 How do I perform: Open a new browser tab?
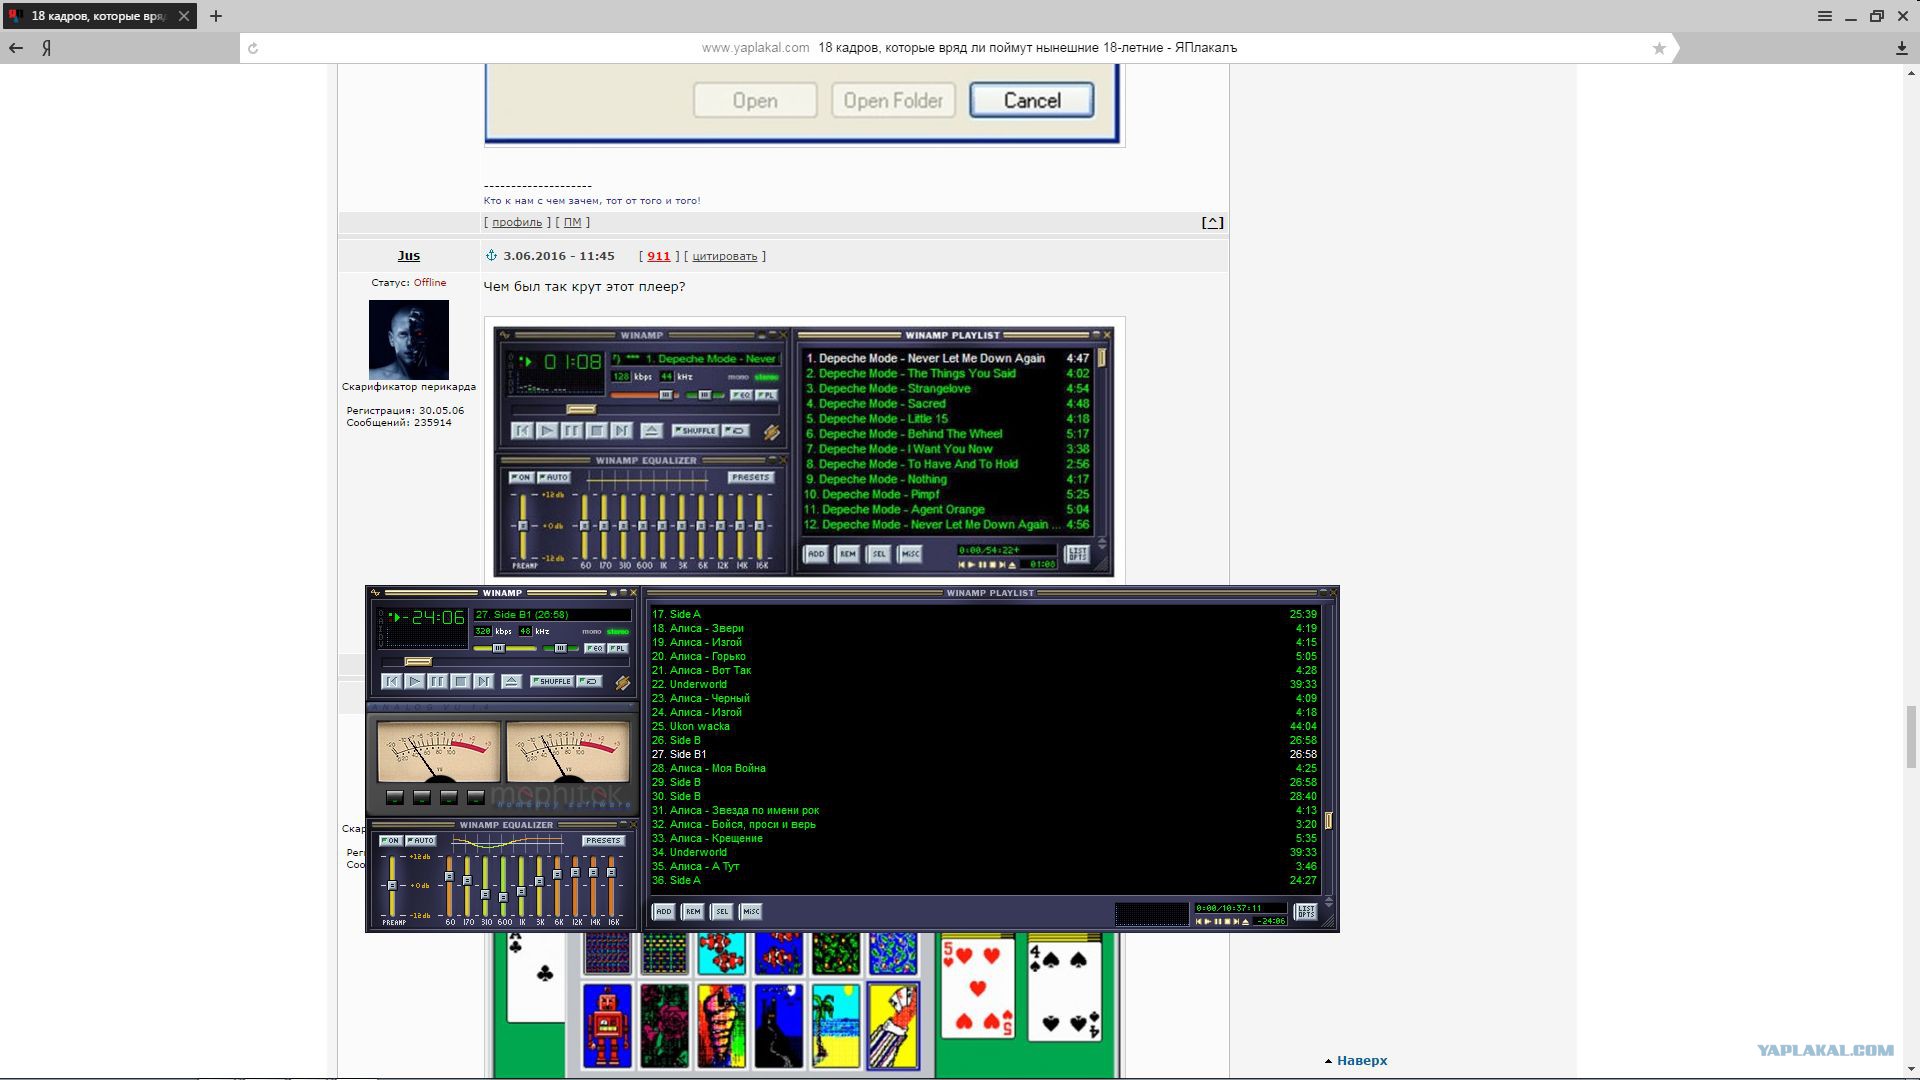point(215,16)
